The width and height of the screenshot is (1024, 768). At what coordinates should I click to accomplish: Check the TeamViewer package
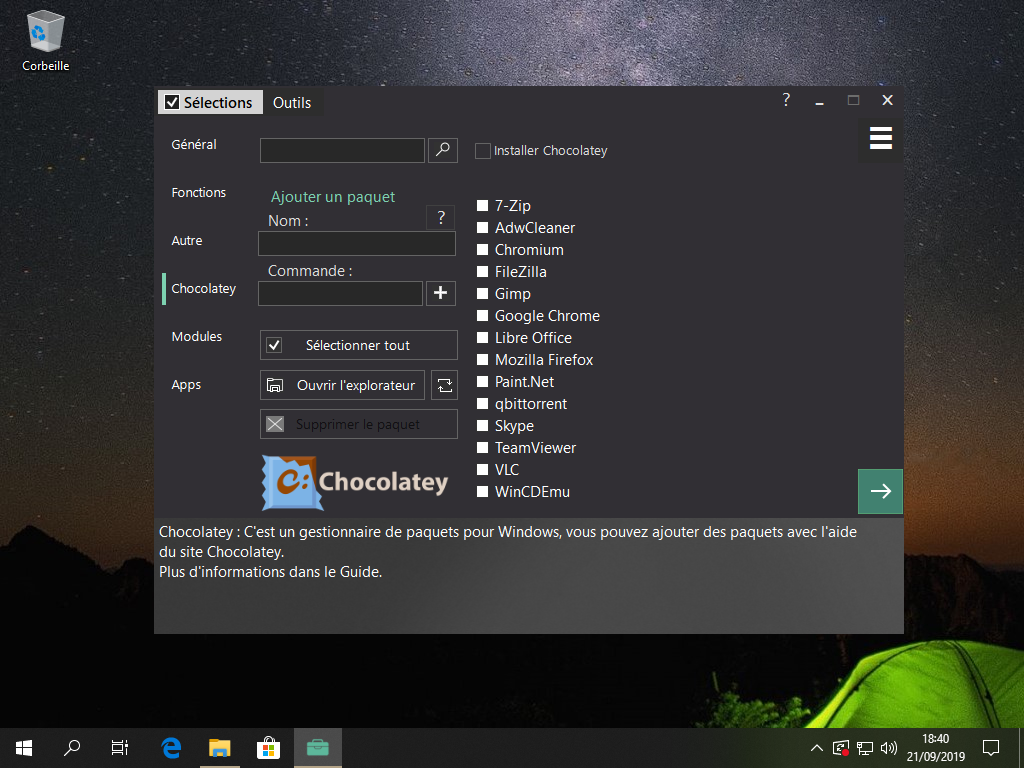[483, 448]
